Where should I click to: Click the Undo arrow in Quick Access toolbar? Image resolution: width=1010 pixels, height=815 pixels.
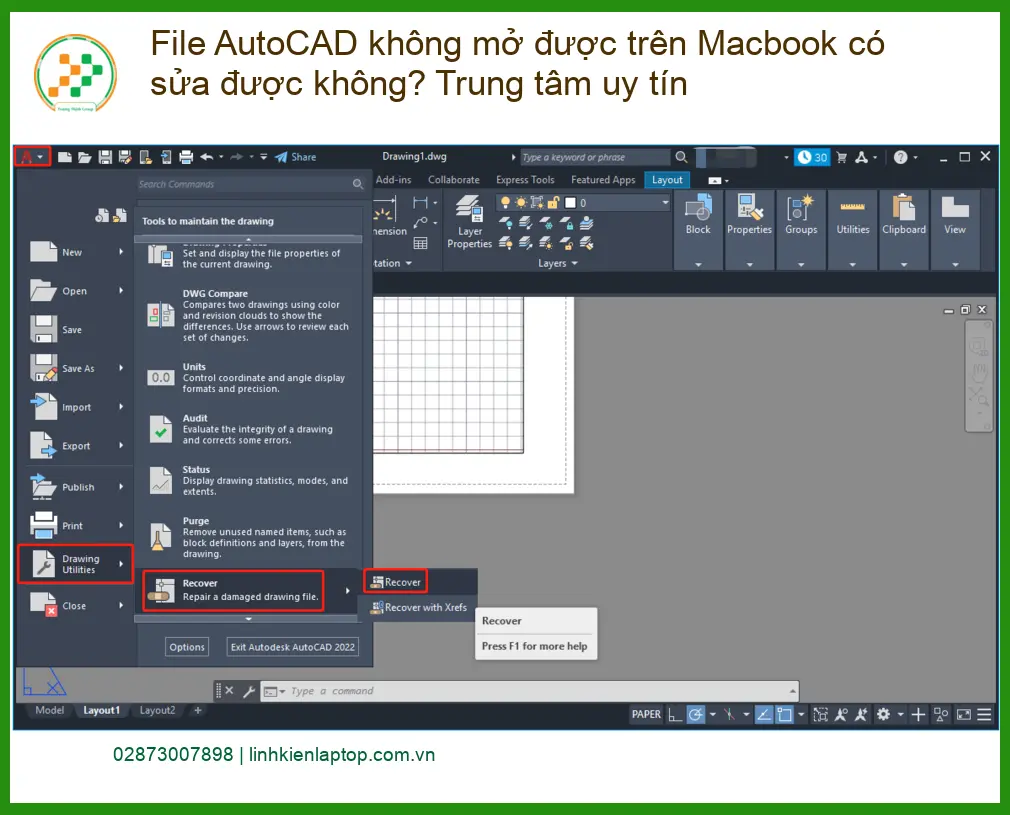[206, 157]
